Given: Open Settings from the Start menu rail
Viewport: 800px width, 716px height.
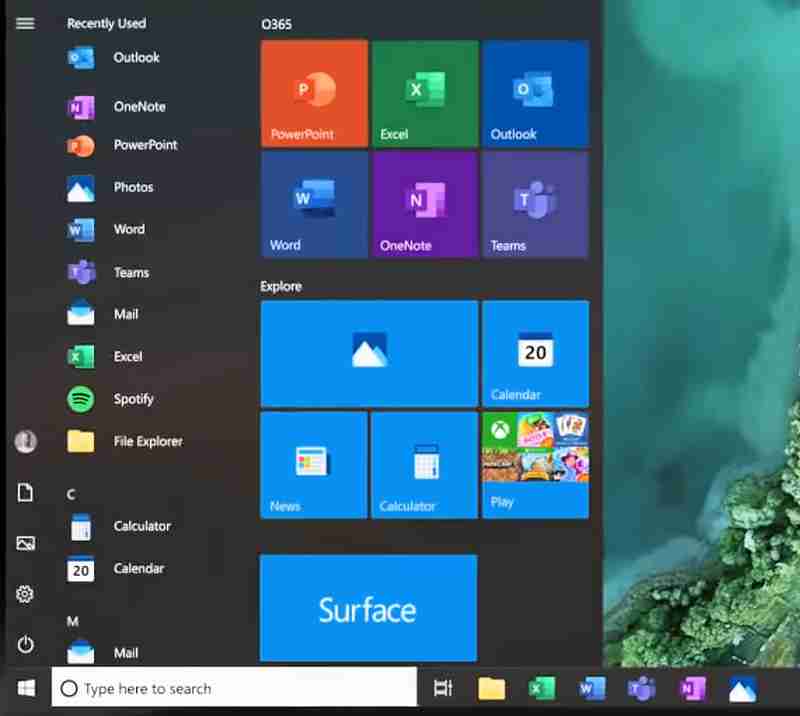Looking at the screenshot, I should (x=25, y=593).
